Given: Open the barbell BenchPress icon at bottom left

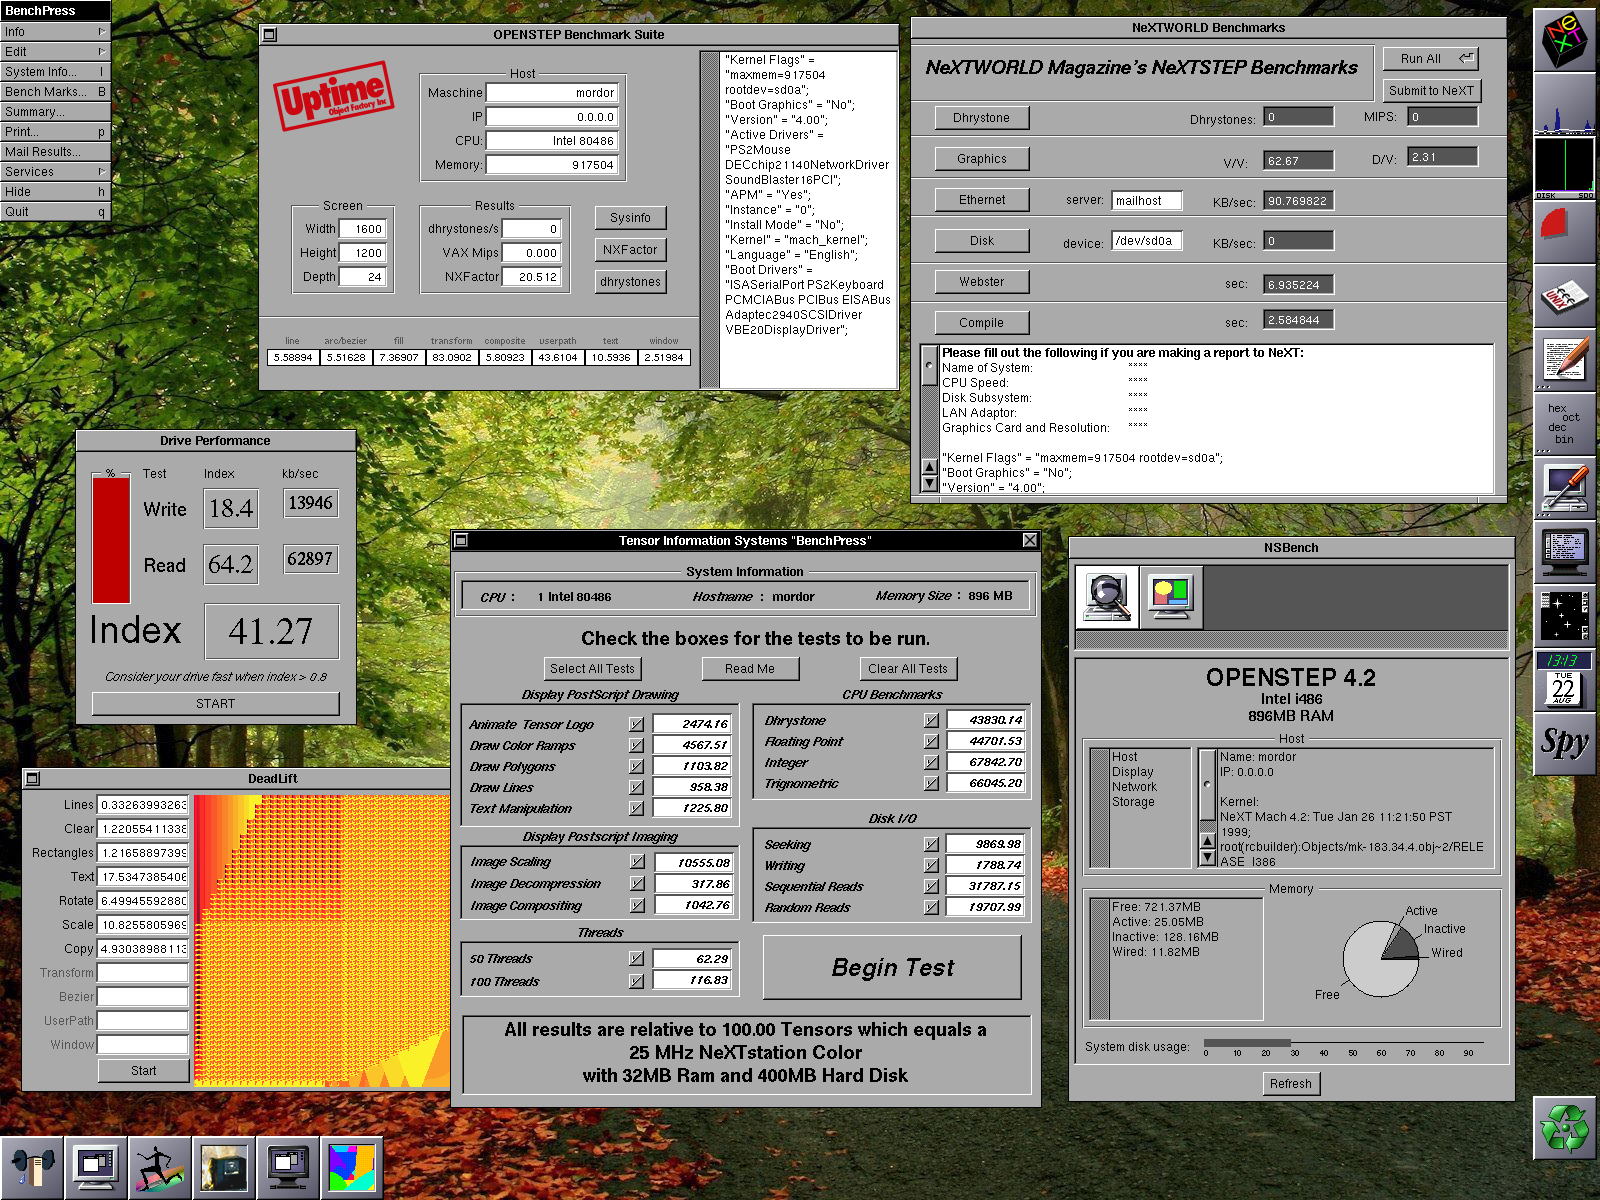Looking at the screenshot, I should 32,1168.
